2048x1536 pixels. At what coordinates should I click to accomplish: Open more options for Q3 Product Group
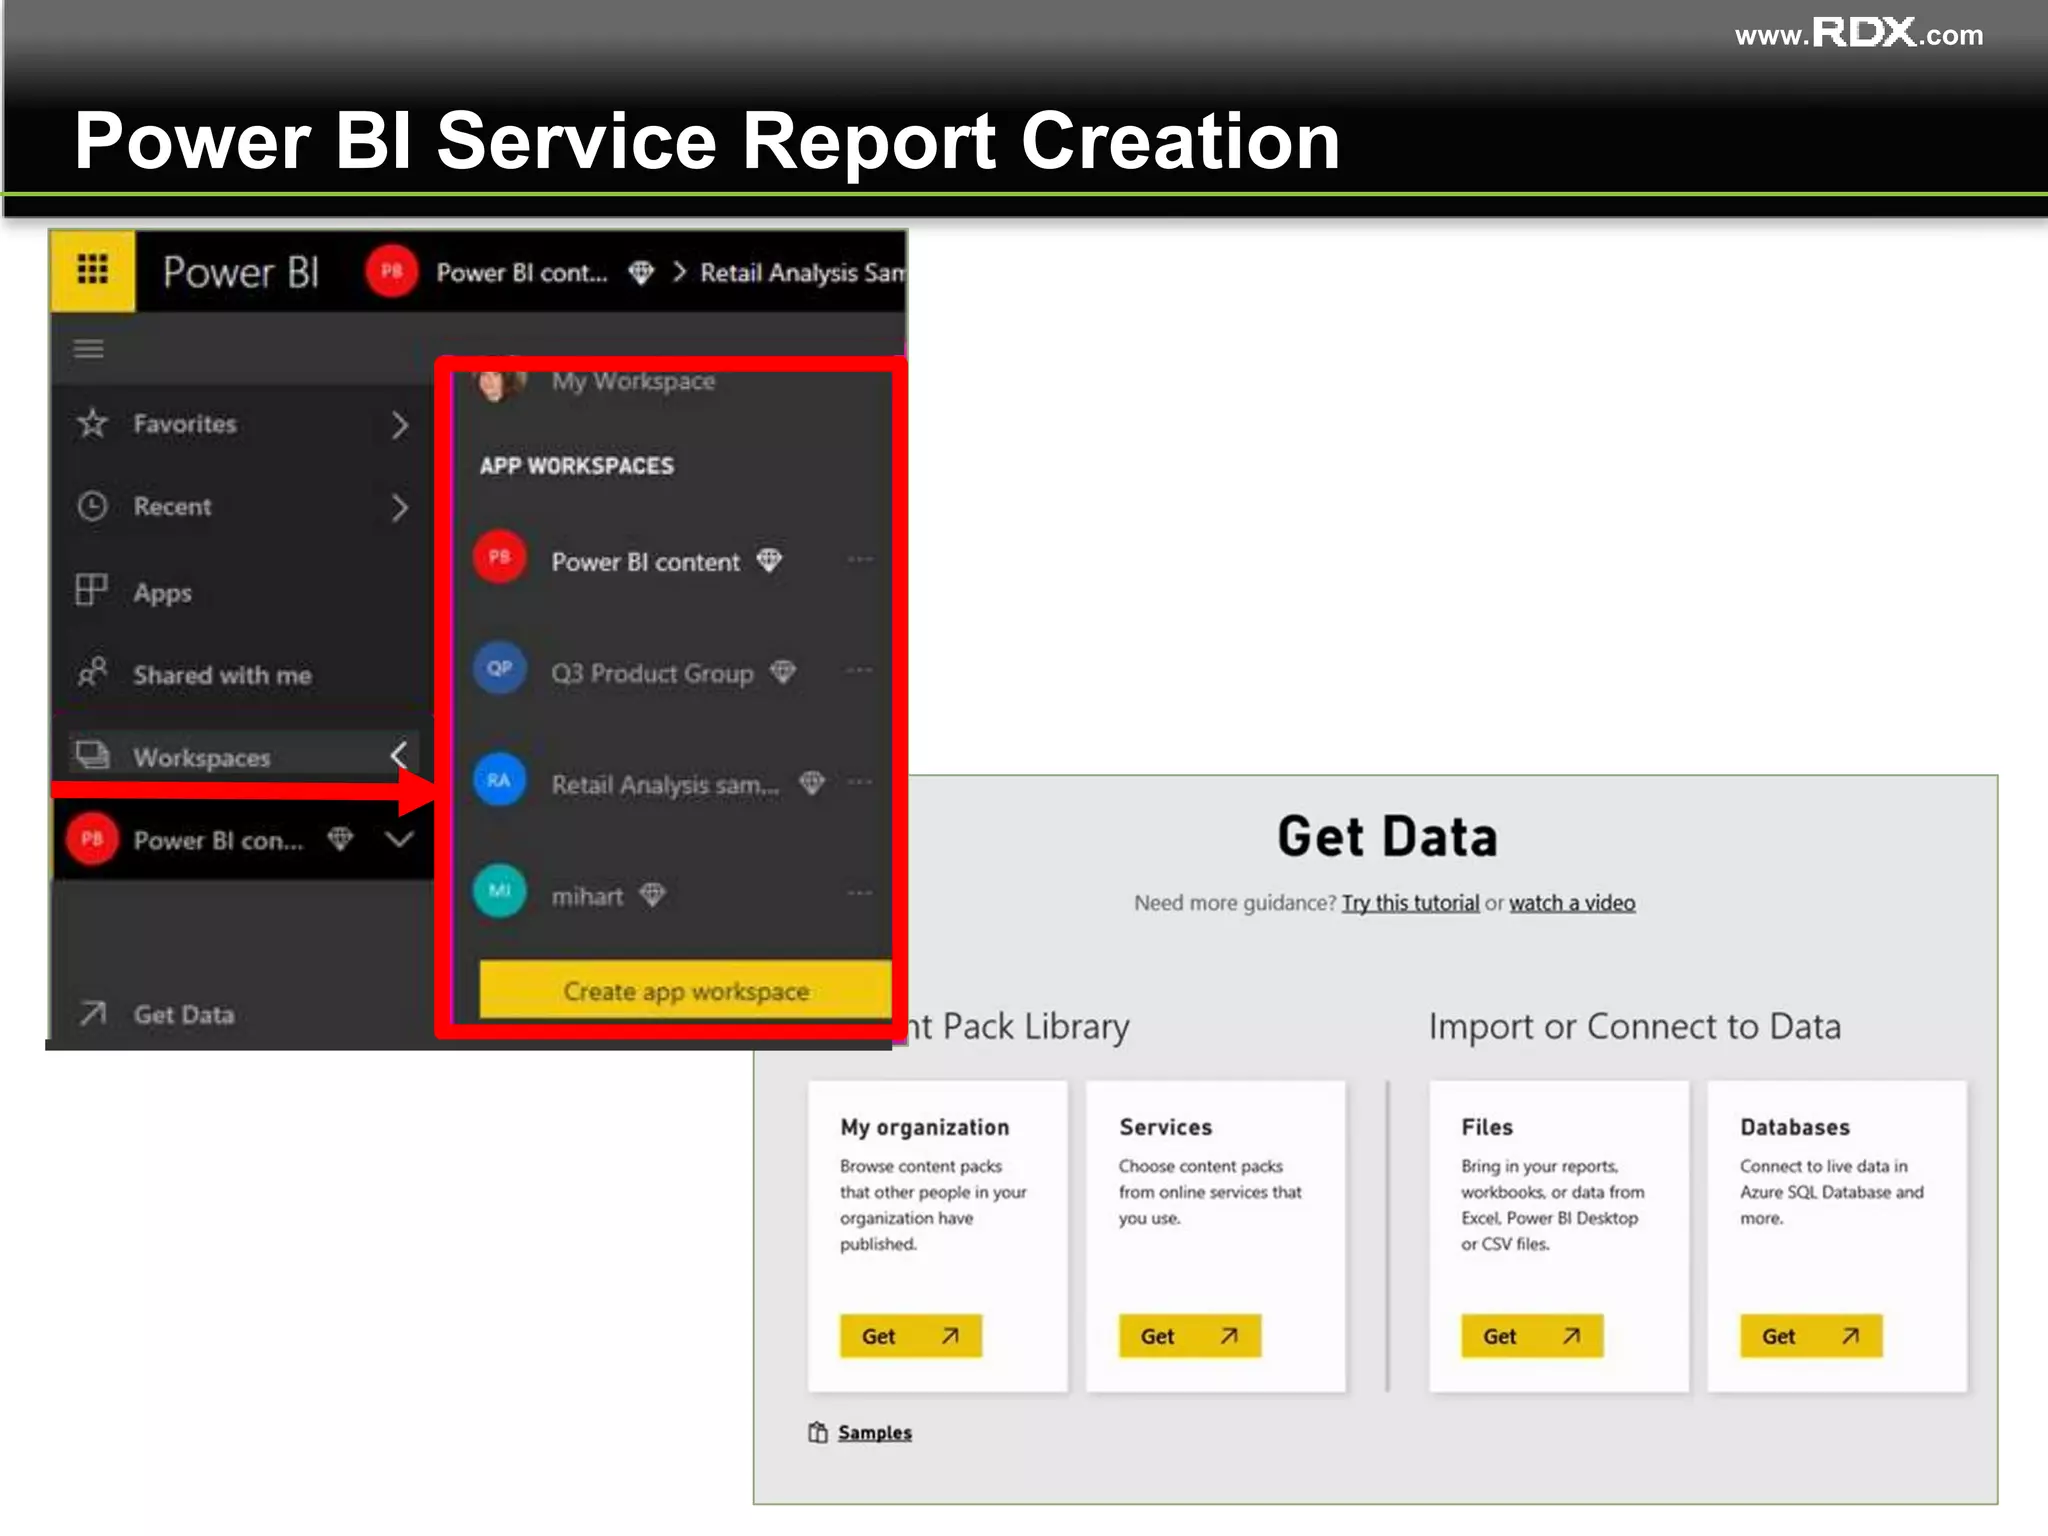tap(860, 670)
